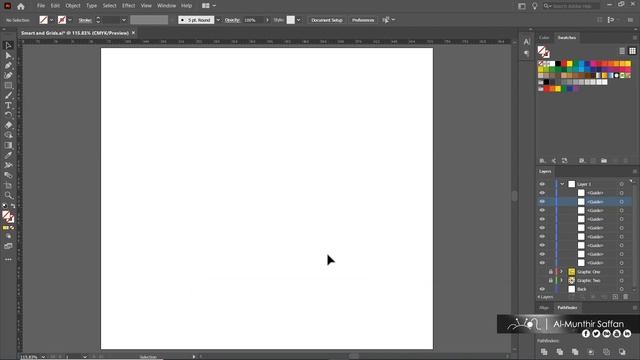Click the lightbulb Discover icon
The width and height of the screenshot is (640, 360).
click(534, 6)
